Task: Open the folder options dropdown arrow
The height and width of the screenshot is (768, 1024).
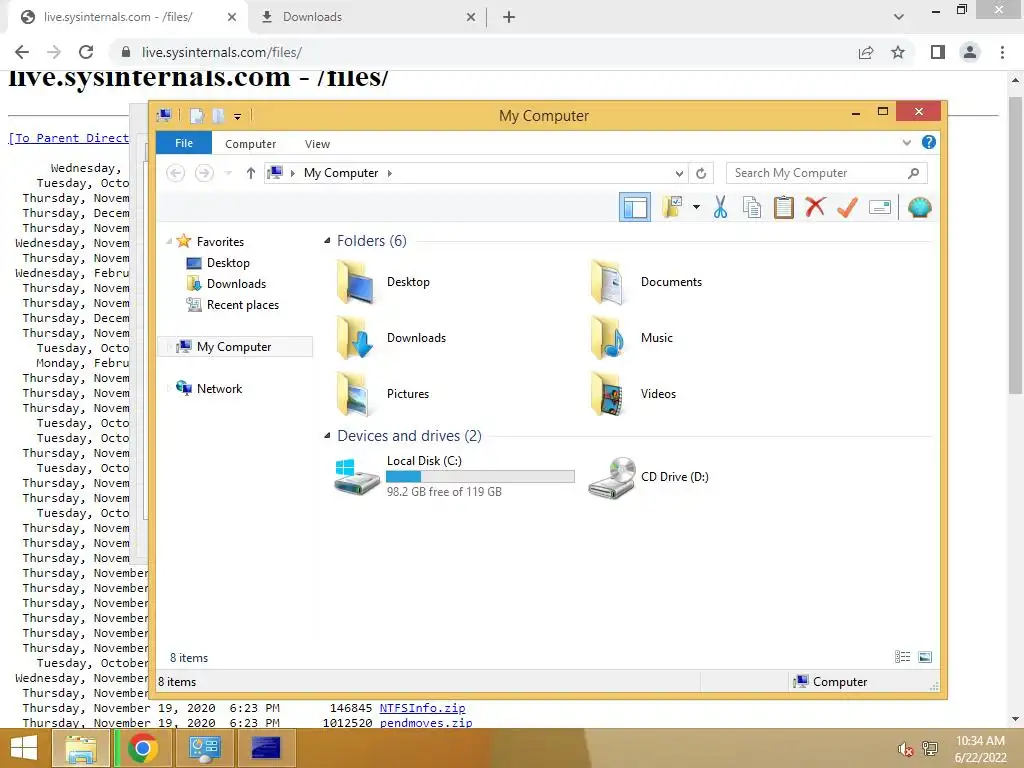Action: click(696, 208)
